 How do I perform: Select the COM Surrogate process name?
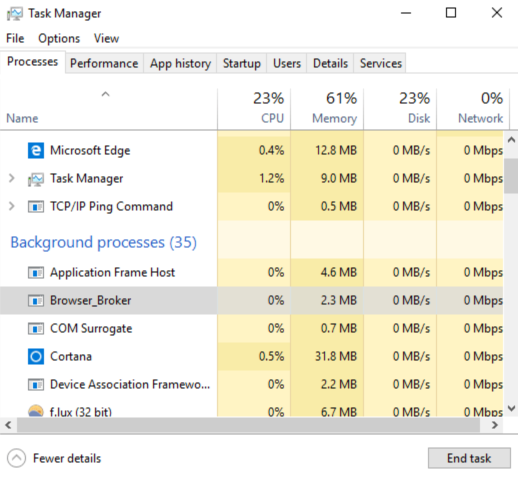pos(91,329)
